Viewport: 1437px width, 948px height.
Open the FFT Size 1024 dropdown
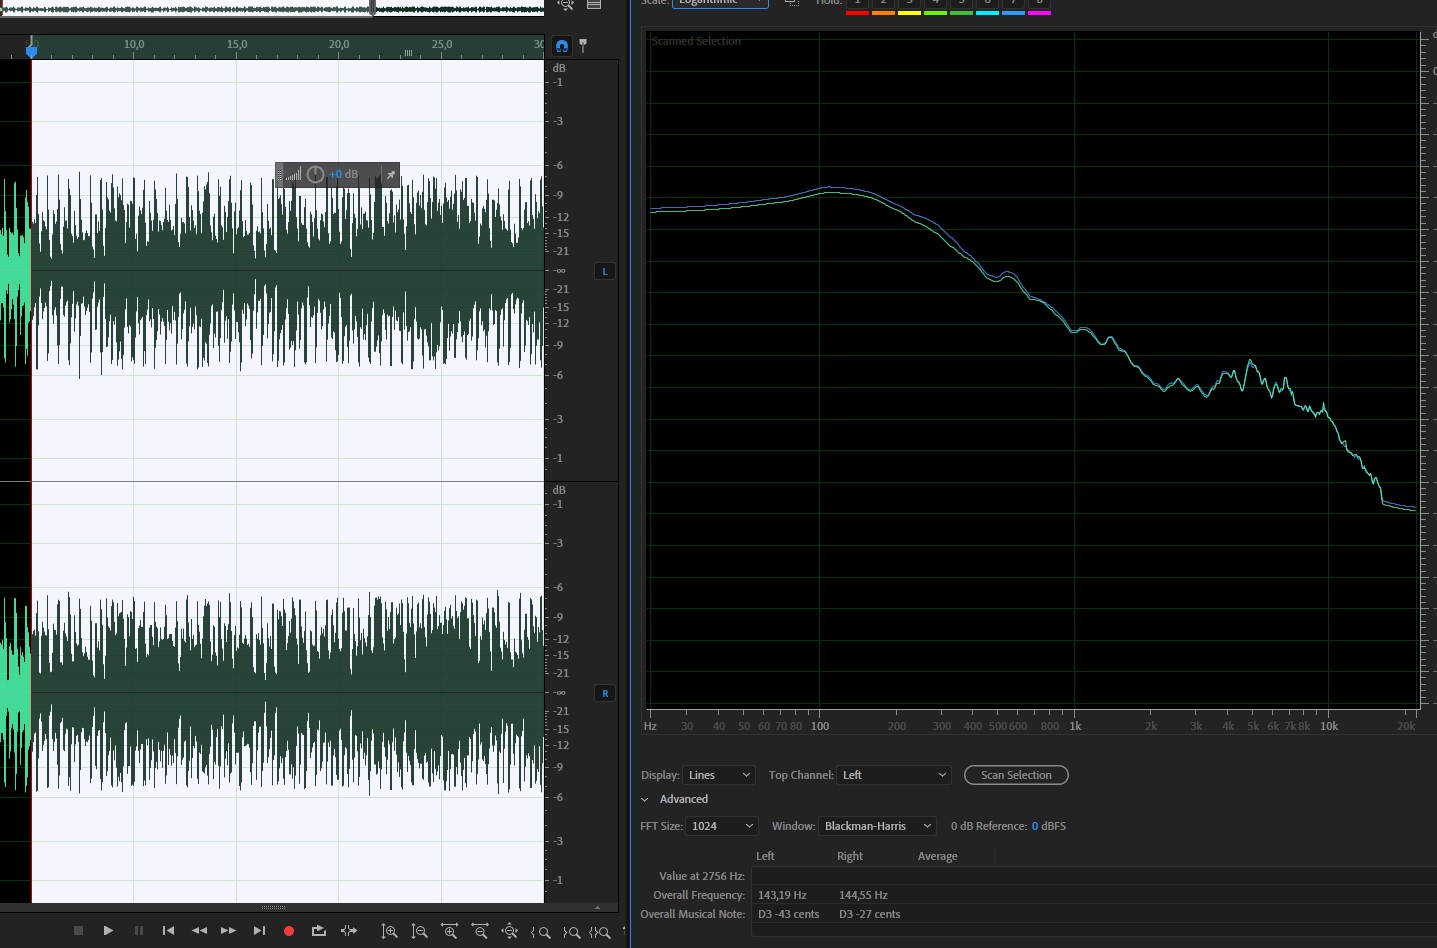point(722,826)
